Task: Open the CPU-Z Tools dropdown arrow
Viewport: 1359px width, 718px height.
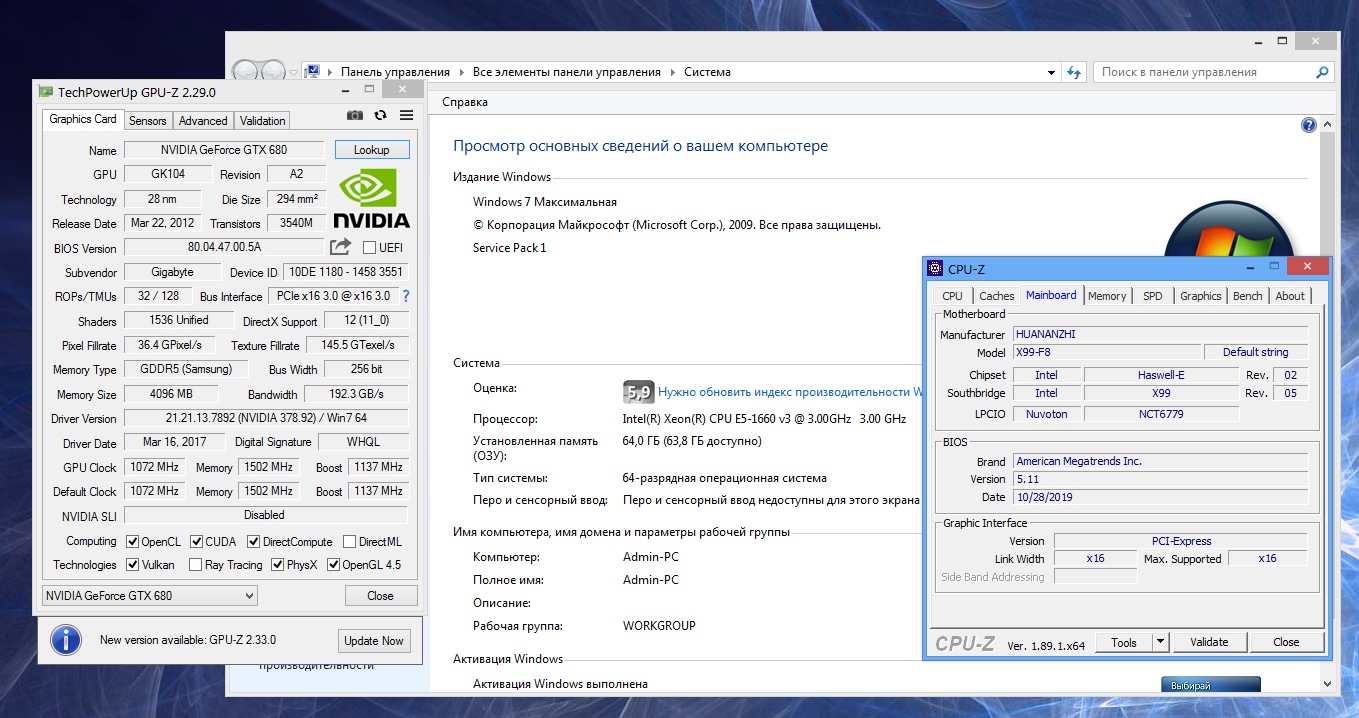Action: (x=1160, y=642)
